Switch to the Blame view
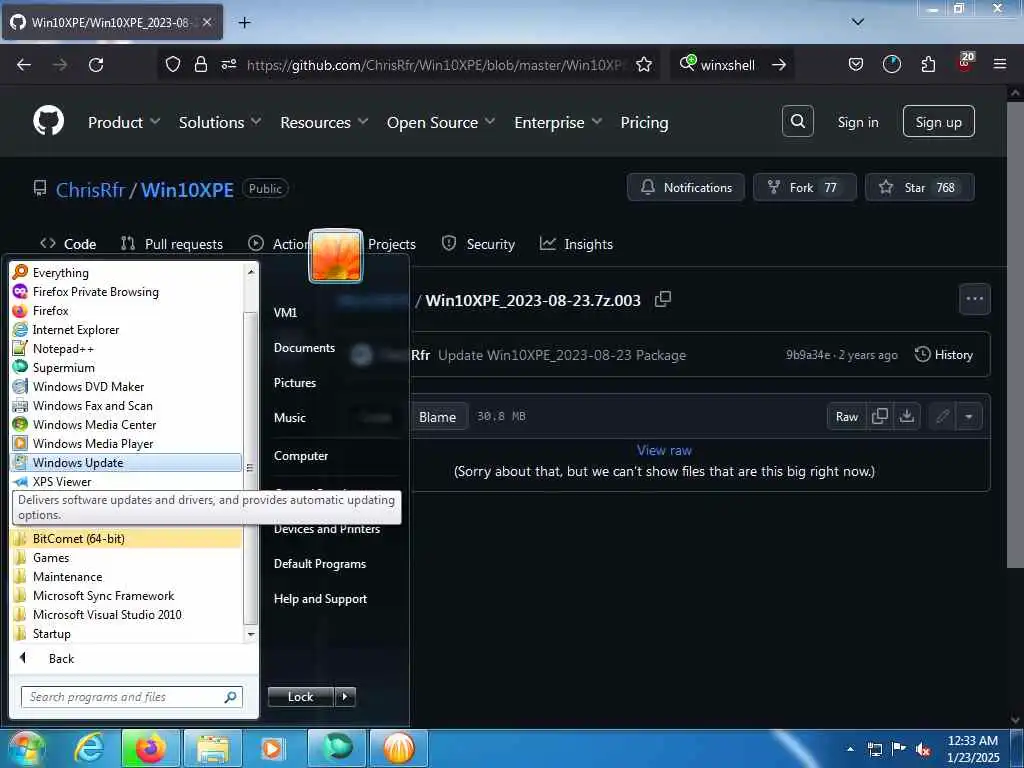Viewport: 1024px width, 768px height. click(437, 417)
